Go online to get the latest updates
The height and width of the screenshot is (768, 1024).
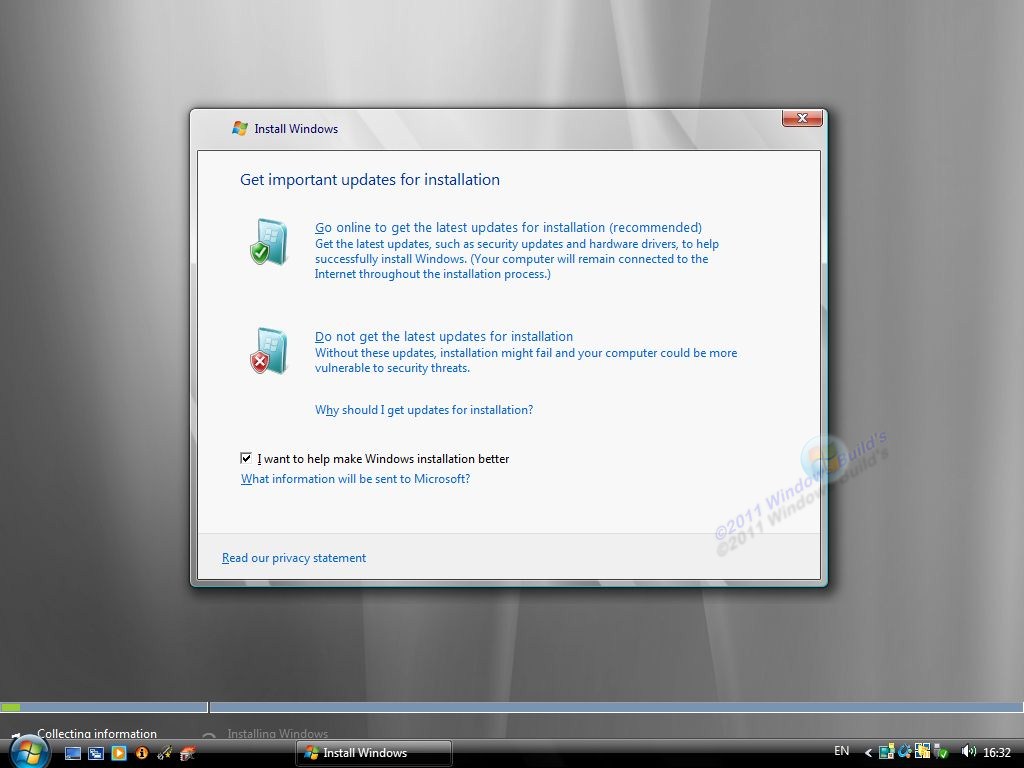(508, 227)
